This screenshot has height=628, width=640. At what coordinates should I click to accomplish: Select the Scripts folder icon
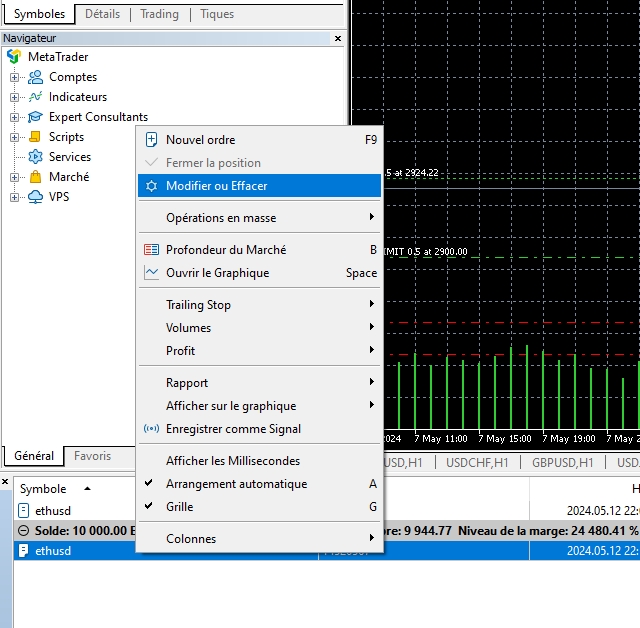tap(35, 137)
